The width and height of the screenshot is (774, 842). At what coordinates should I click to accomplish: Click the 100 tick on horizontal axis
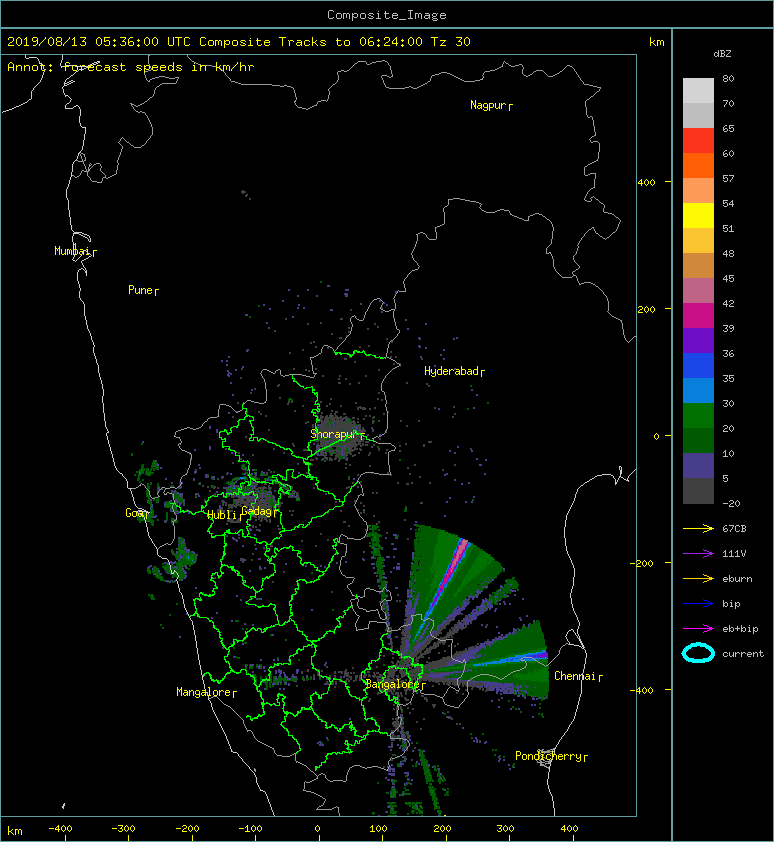point(378,829)
